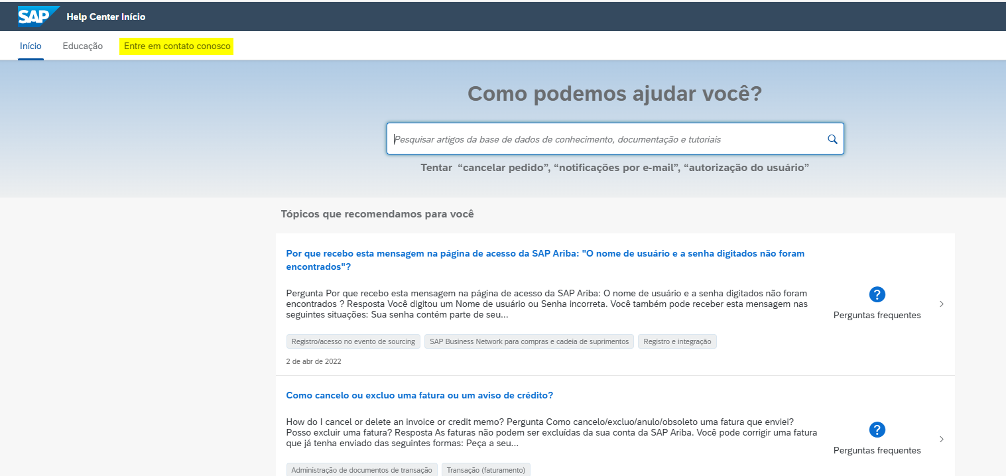The image size is (1006, 476).
Task: Click the search magnifier icon
Action: pos(832,139)
